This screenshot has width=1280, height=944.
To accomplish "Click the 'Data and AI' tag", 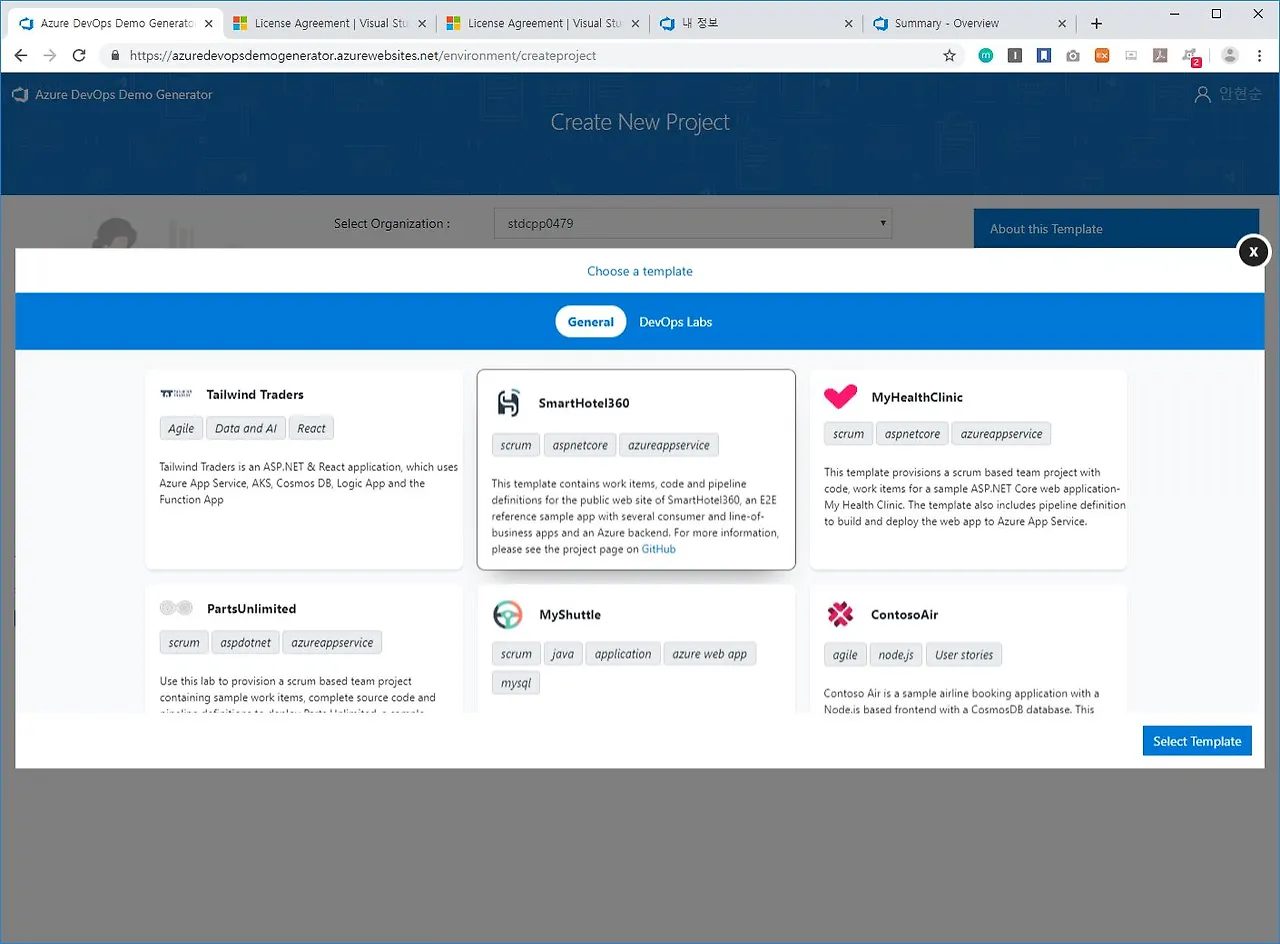I will coord(246,428).
